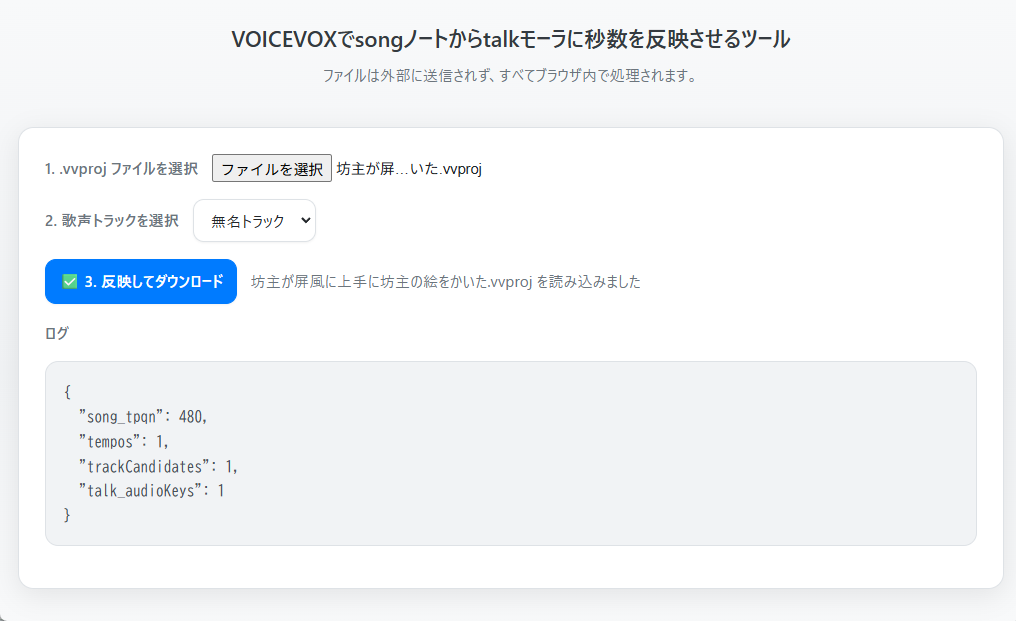
Task: Click the label 1. .vvproj ファイルを選択
Action: coord(121,169)
